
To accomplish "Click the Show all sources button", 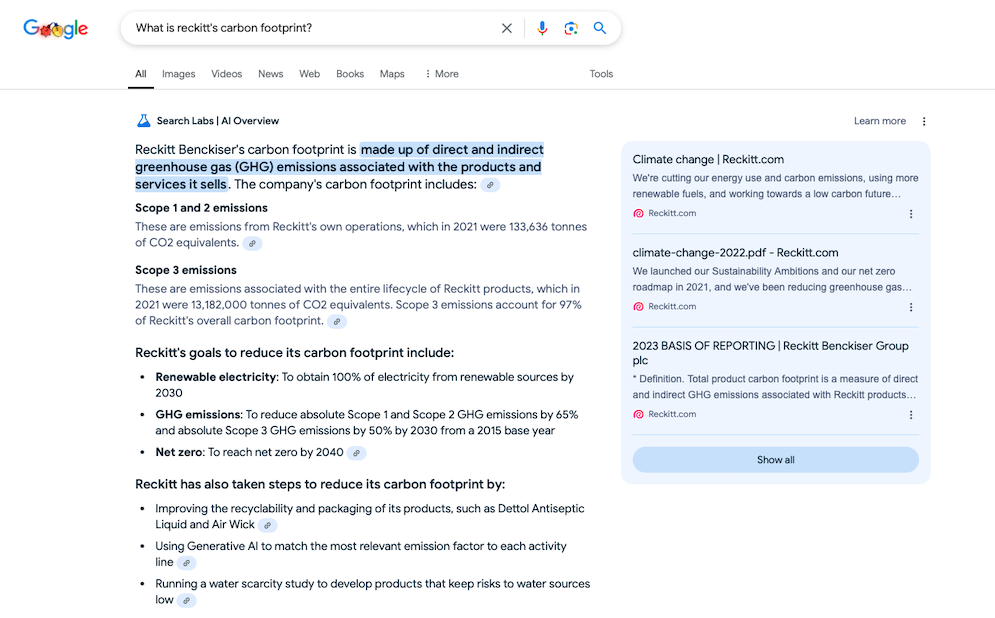I will pyautogui.click(x=775, y=460).
